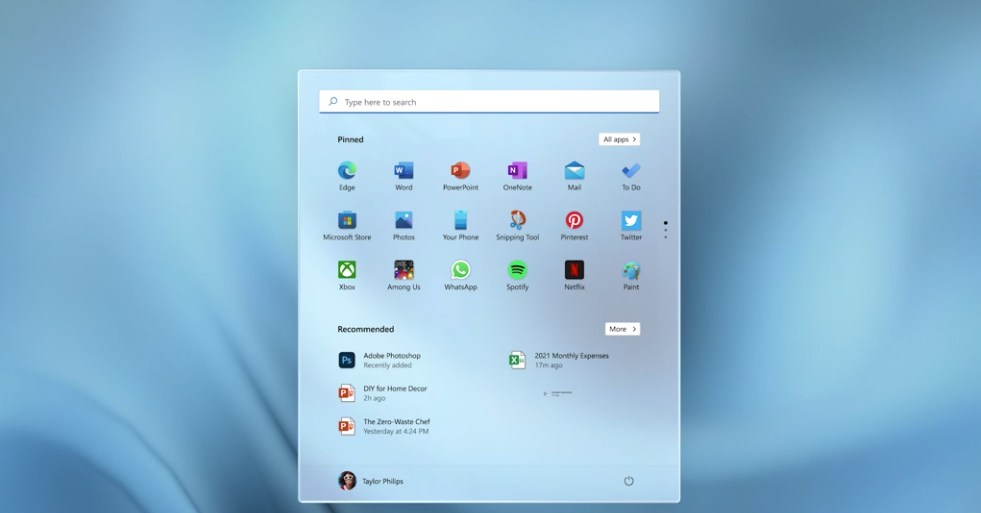Open DIY for Home Decor presentation
981x513 pixels.
(383, 393)
